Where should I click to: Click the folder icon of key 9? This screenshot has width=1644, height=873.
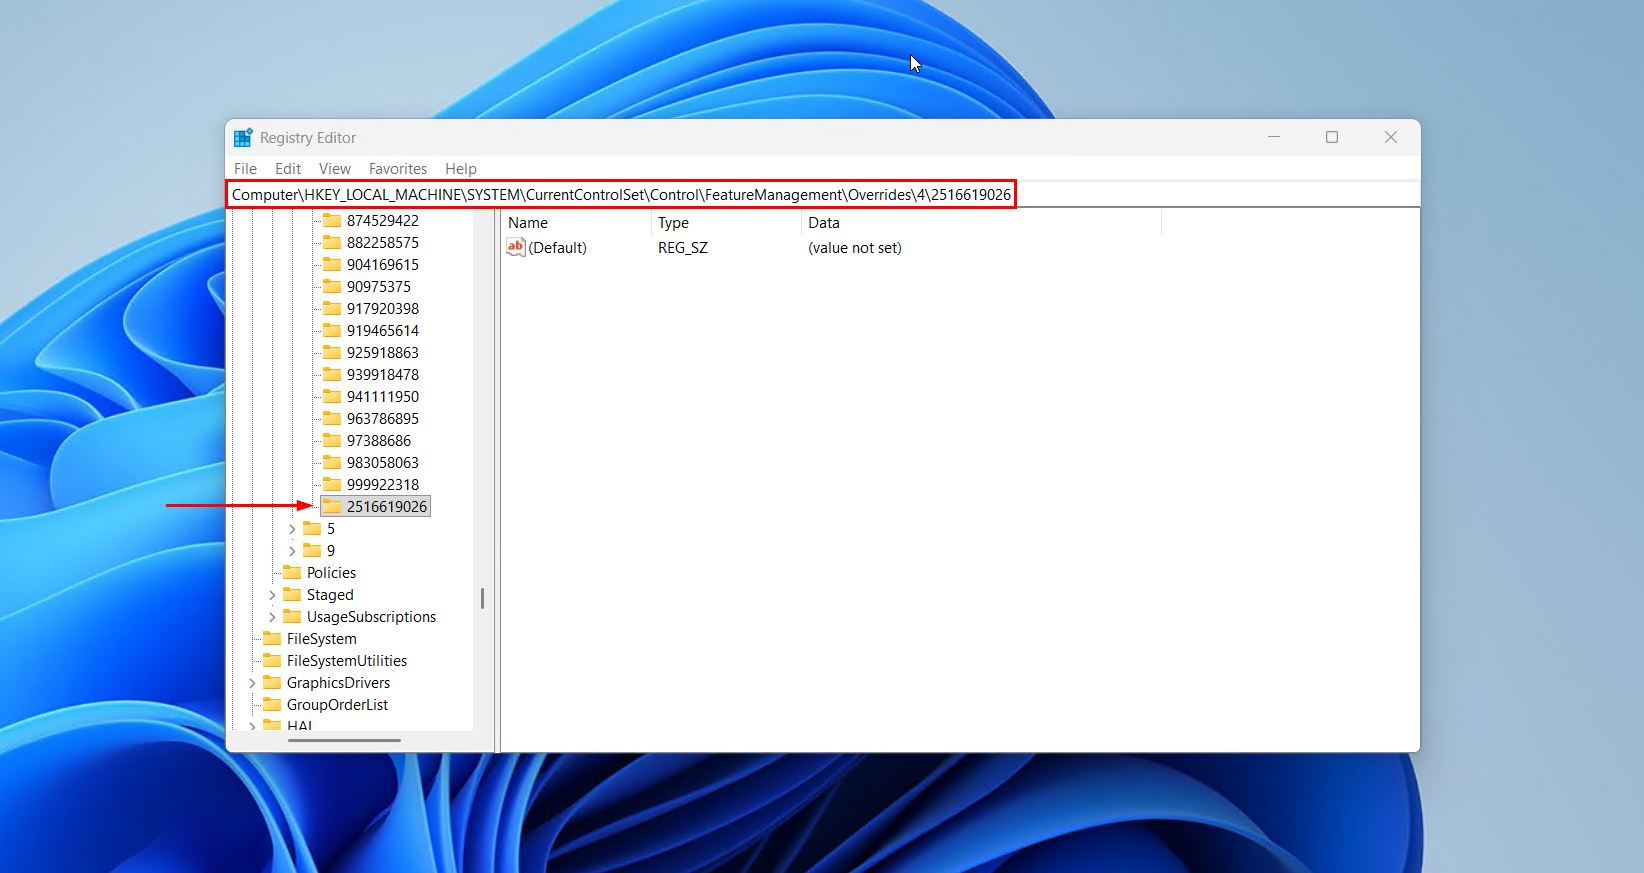[x=312, y=550]
